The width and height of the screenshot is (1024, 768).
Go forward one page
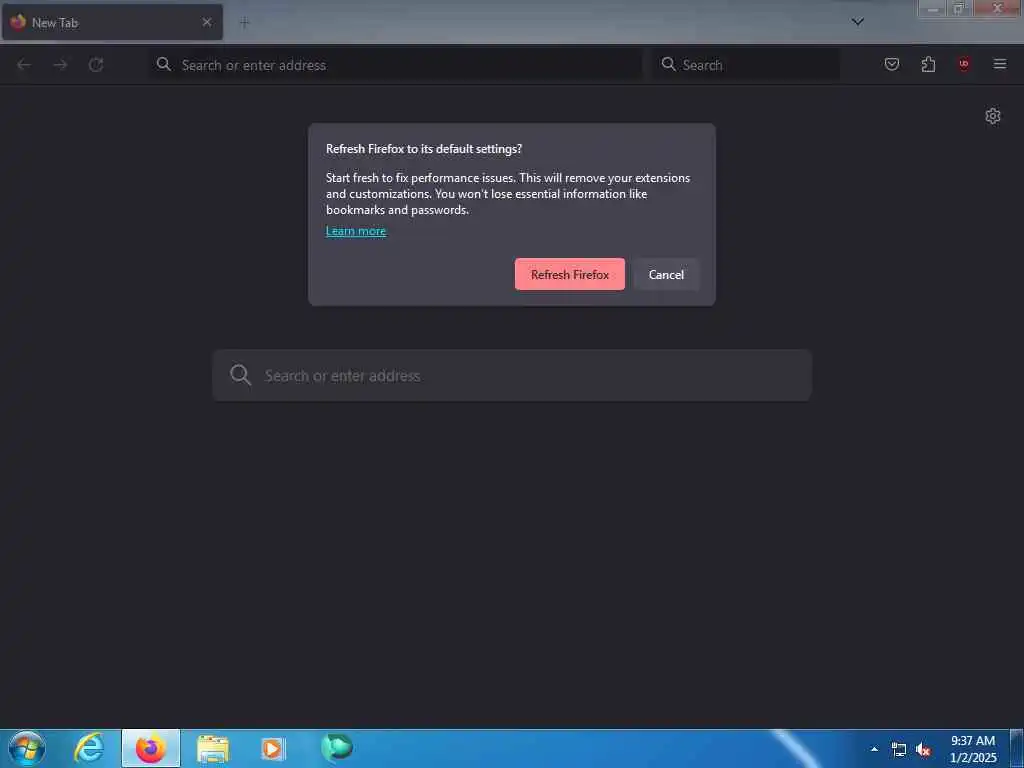pyautogui.click(x=60, y=65)
